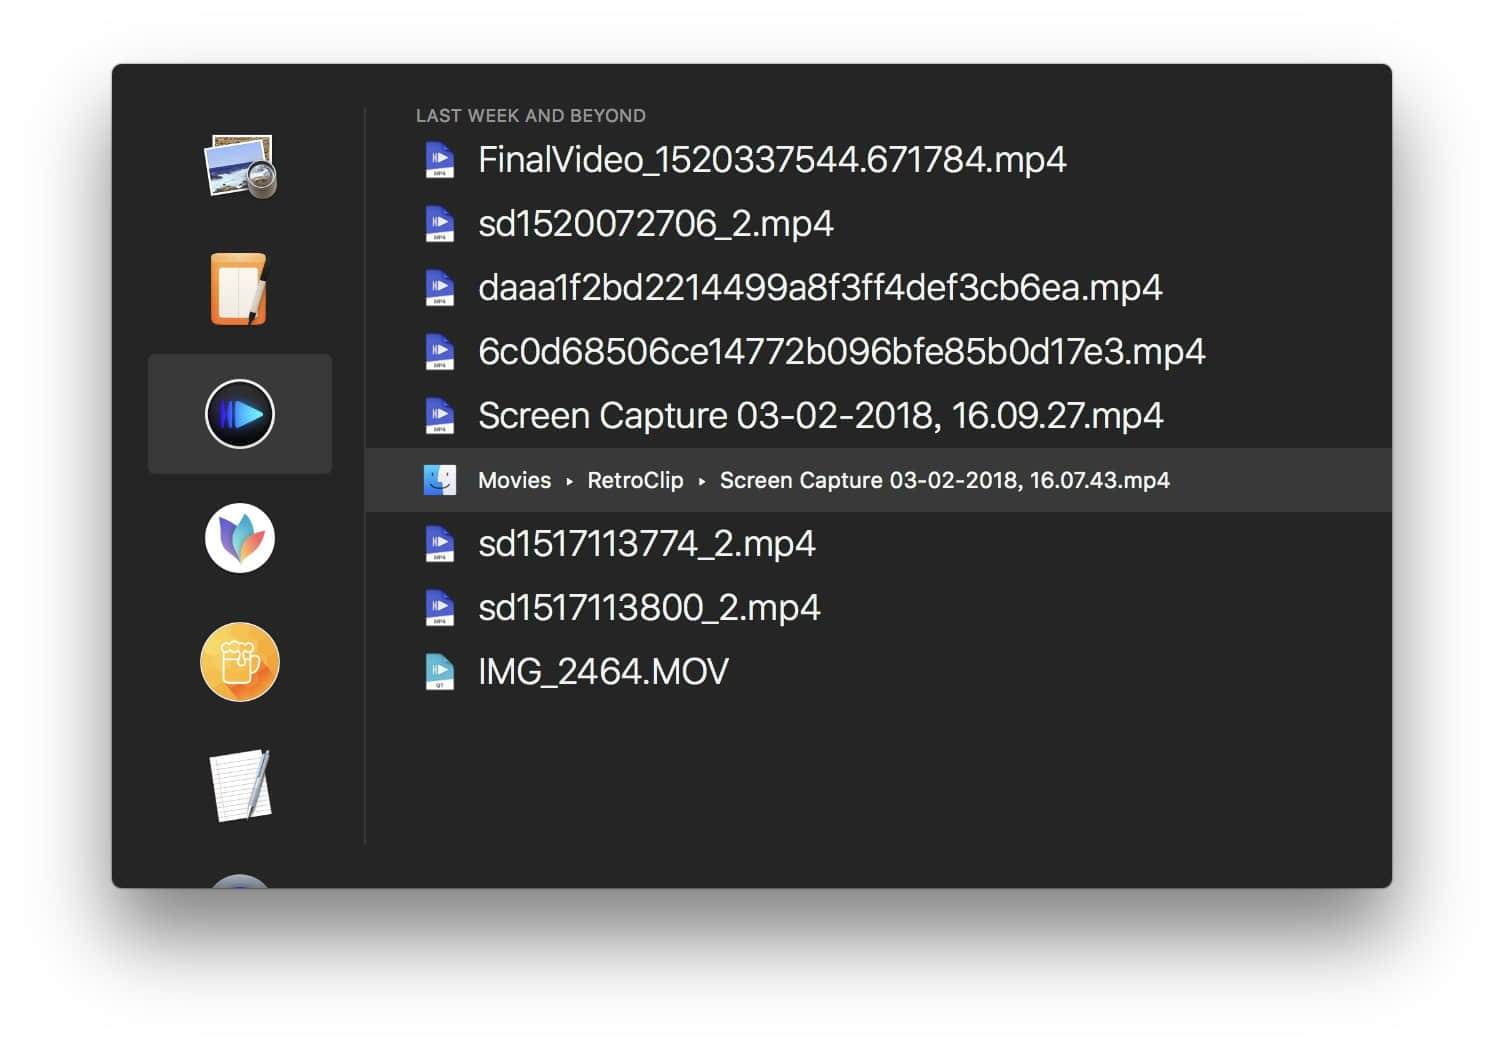Click file icon beside daaa1f2bd2214499a8f3ff4def3cb6ea.mp4
The image size is (1504, 1048).
440,288
